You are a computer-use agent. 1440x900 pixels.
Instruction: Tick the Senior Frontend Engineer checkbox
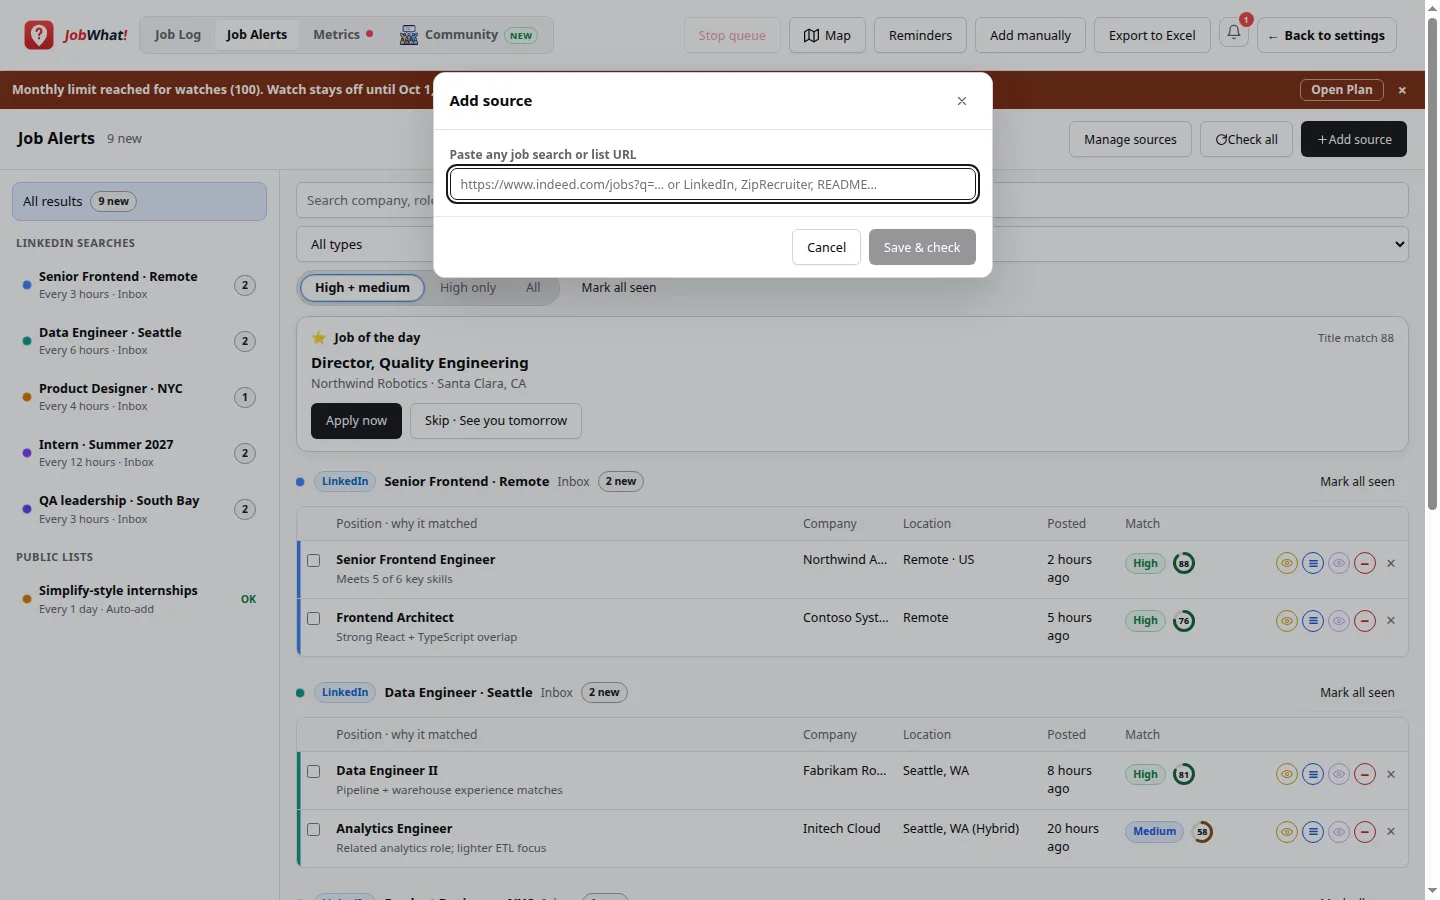[x=313, y=561]
